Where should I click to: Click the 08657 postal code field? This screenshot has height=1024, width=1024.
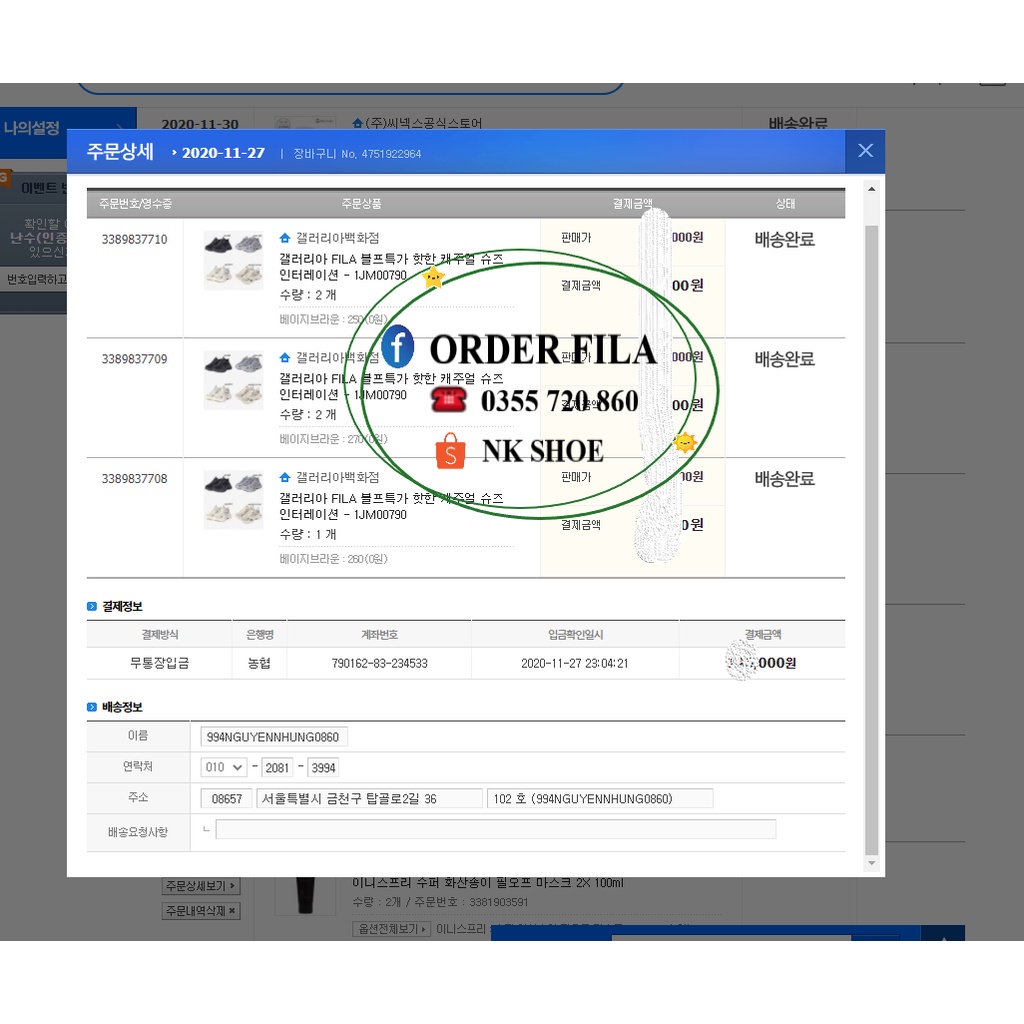coord(226,798)
